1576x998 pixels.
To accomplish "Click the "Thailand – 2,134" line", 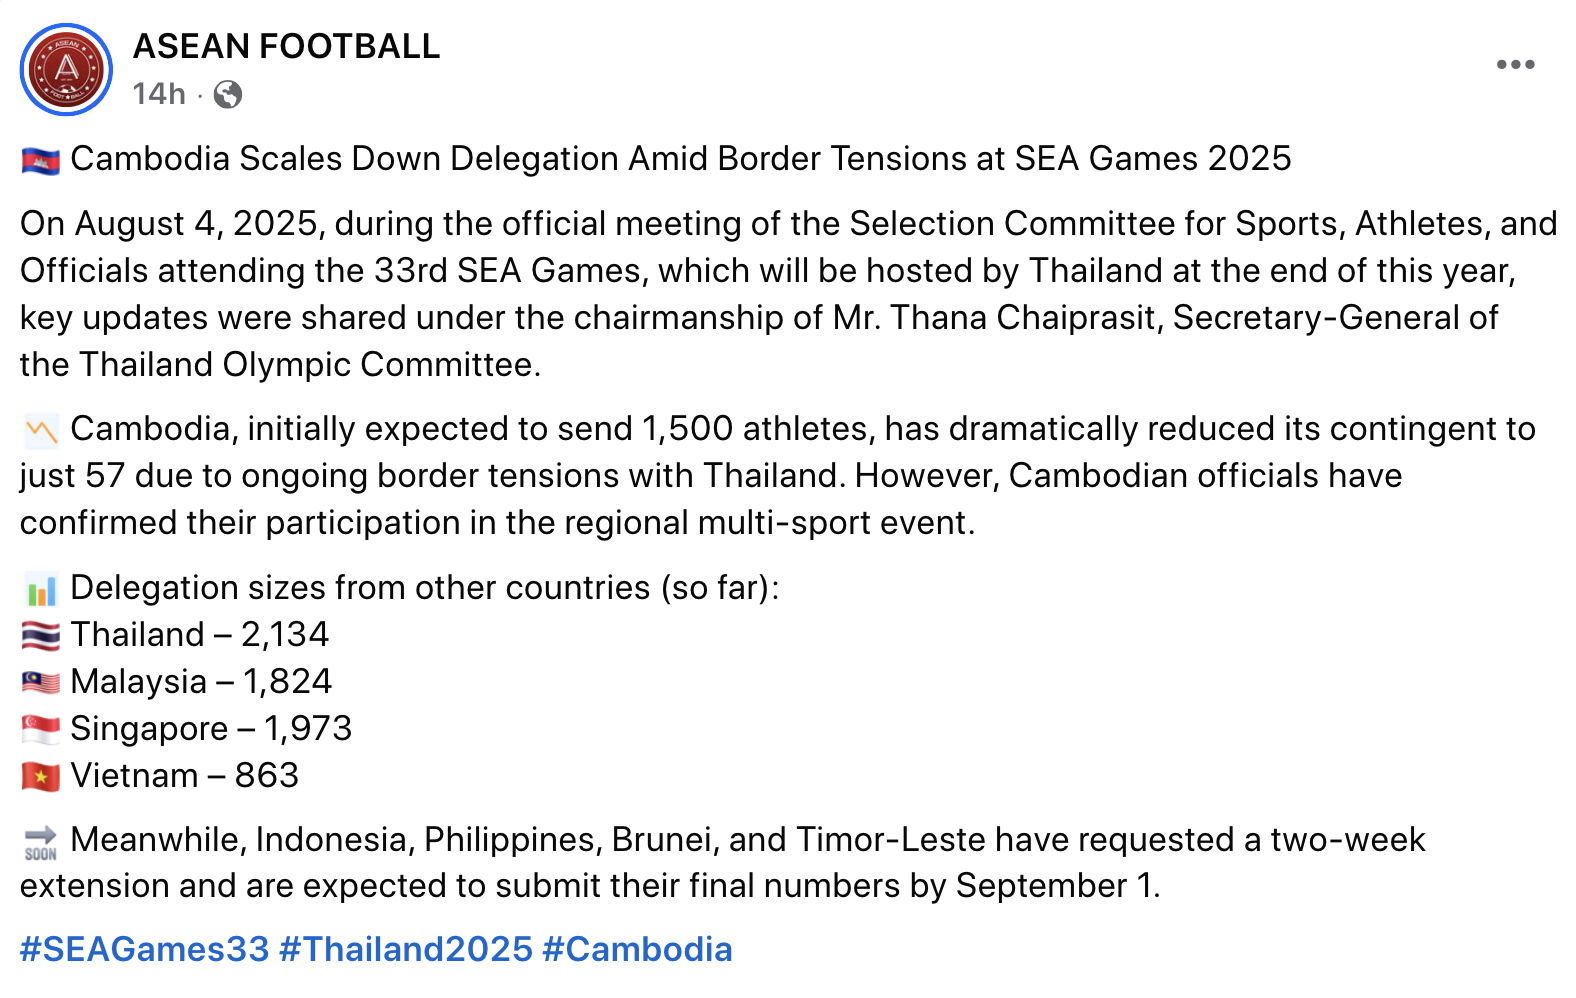I will coord(199,635).
